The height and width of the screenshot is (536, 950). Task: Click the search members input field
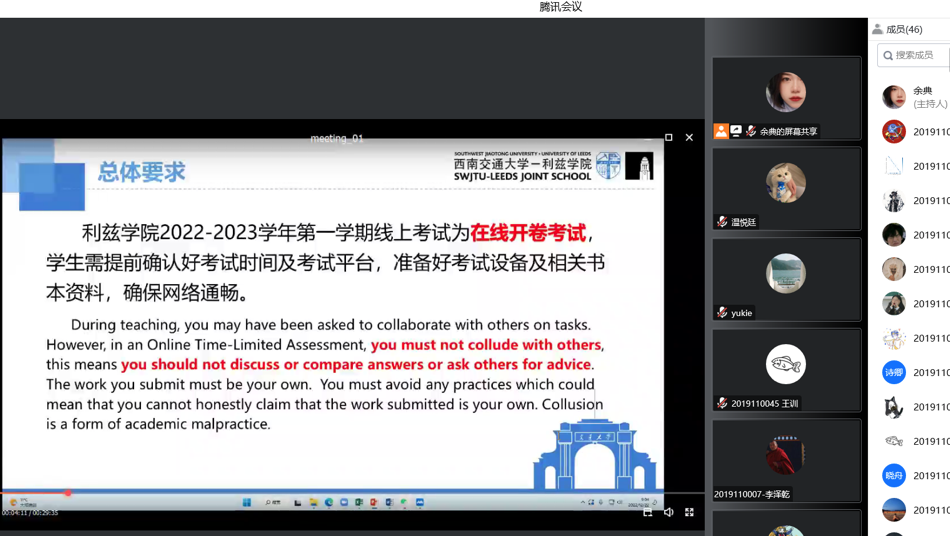915,55
